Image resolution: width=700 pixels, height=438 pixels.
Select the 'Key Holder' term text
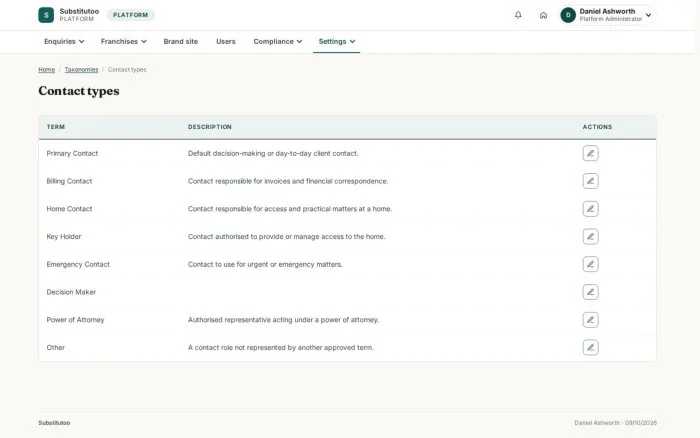pos(64,236)
